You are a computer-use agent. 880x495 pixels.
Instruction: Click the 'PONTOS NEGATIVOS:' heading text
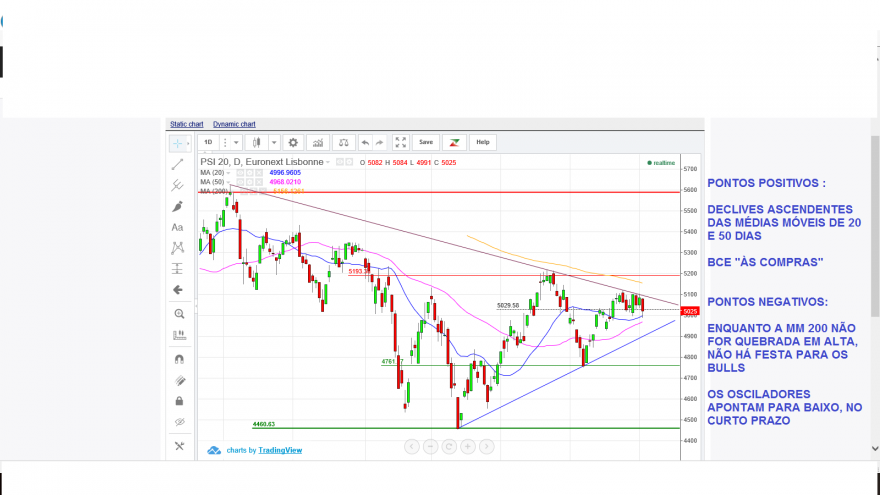coord(767,302)
